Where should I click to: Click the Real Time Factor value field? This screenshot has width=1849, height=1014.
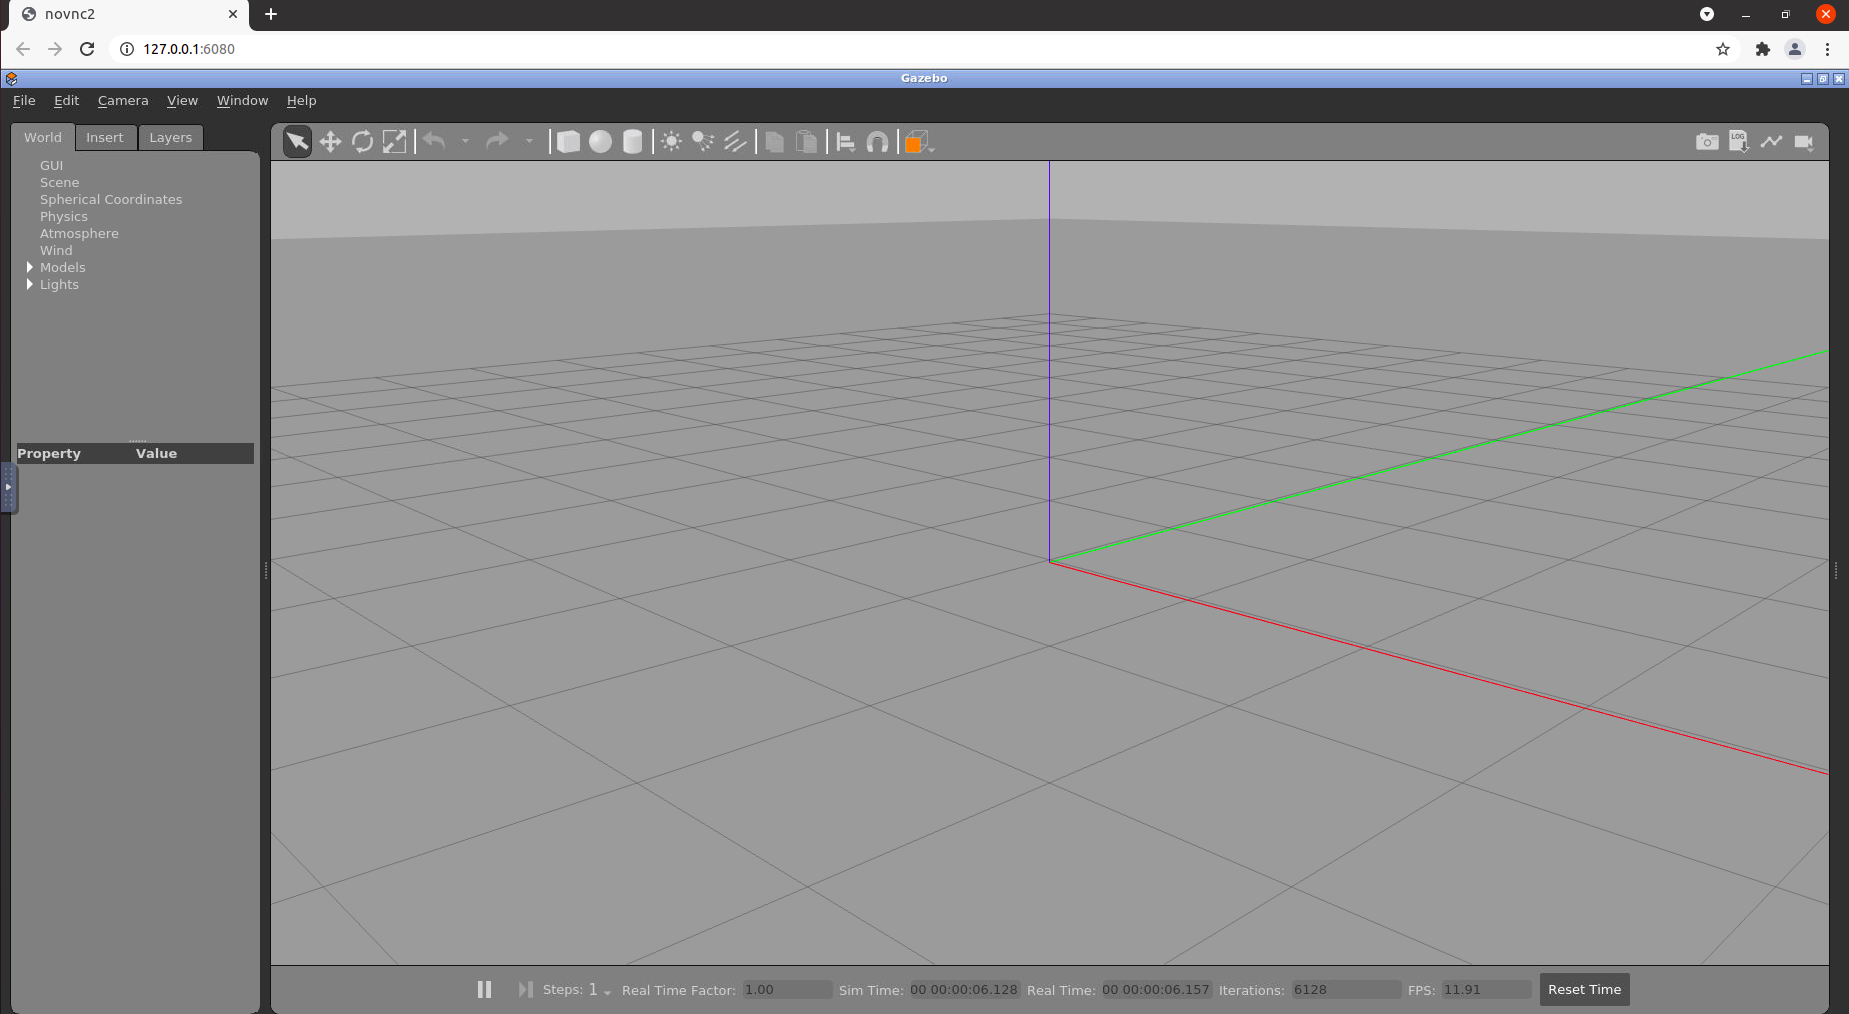click(x=787, y=990)
